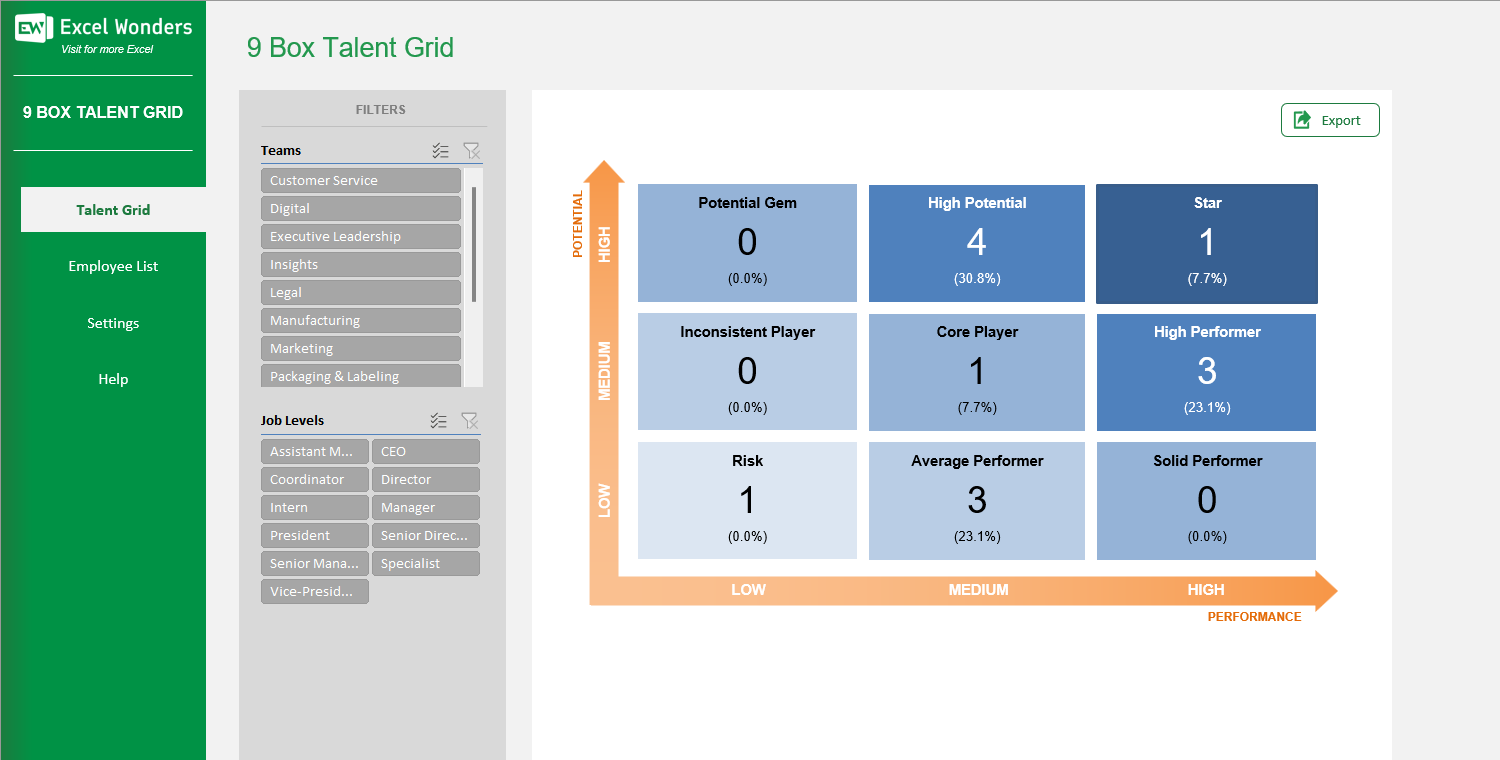Image resolution: width=1500 pixels, height=760 pixels.
Task: Click the Star cell in the grid
Action: pyautogui.click(x=1206, y=243)
